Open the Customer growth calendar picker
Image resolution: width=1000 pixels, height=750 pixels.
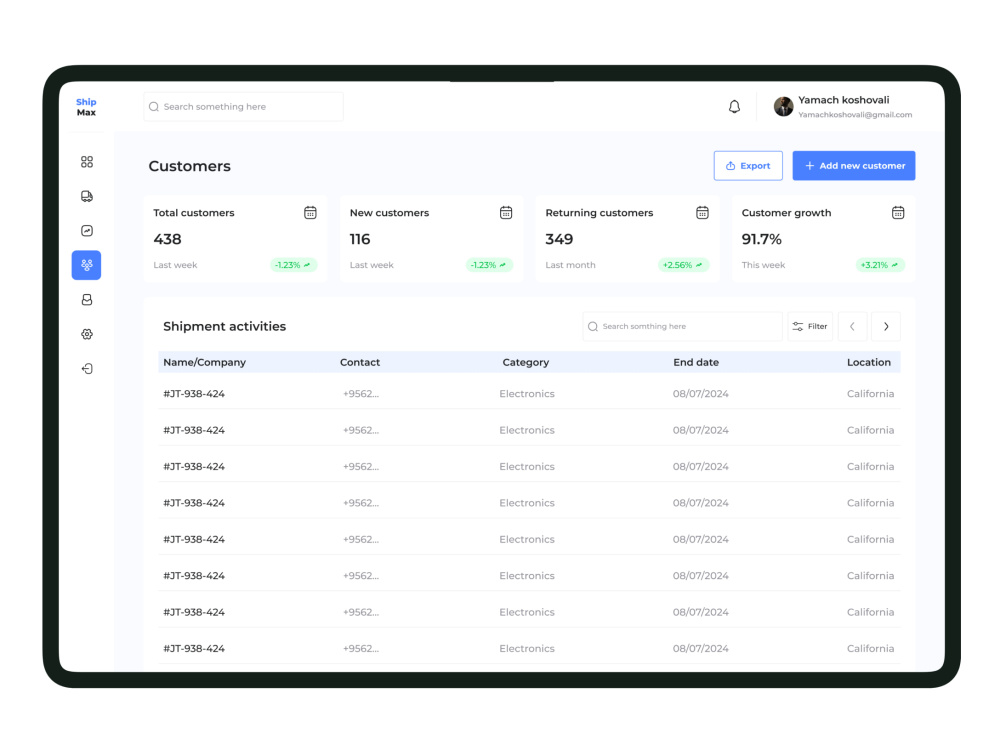(x=898, y=212)
